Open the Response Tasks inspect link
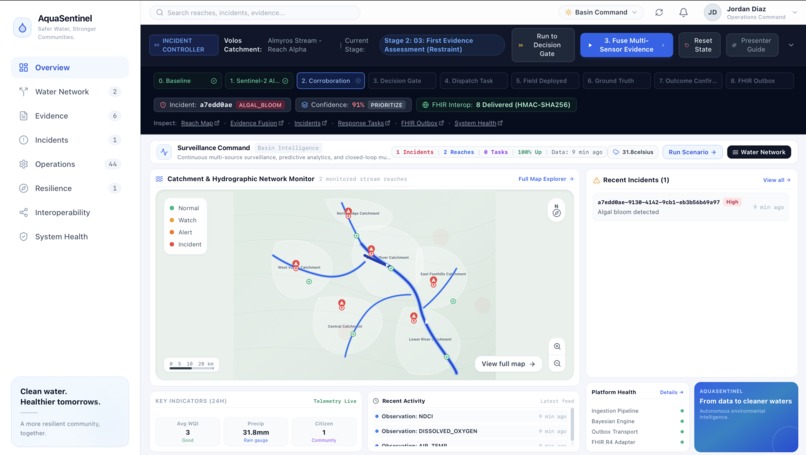 363,123
